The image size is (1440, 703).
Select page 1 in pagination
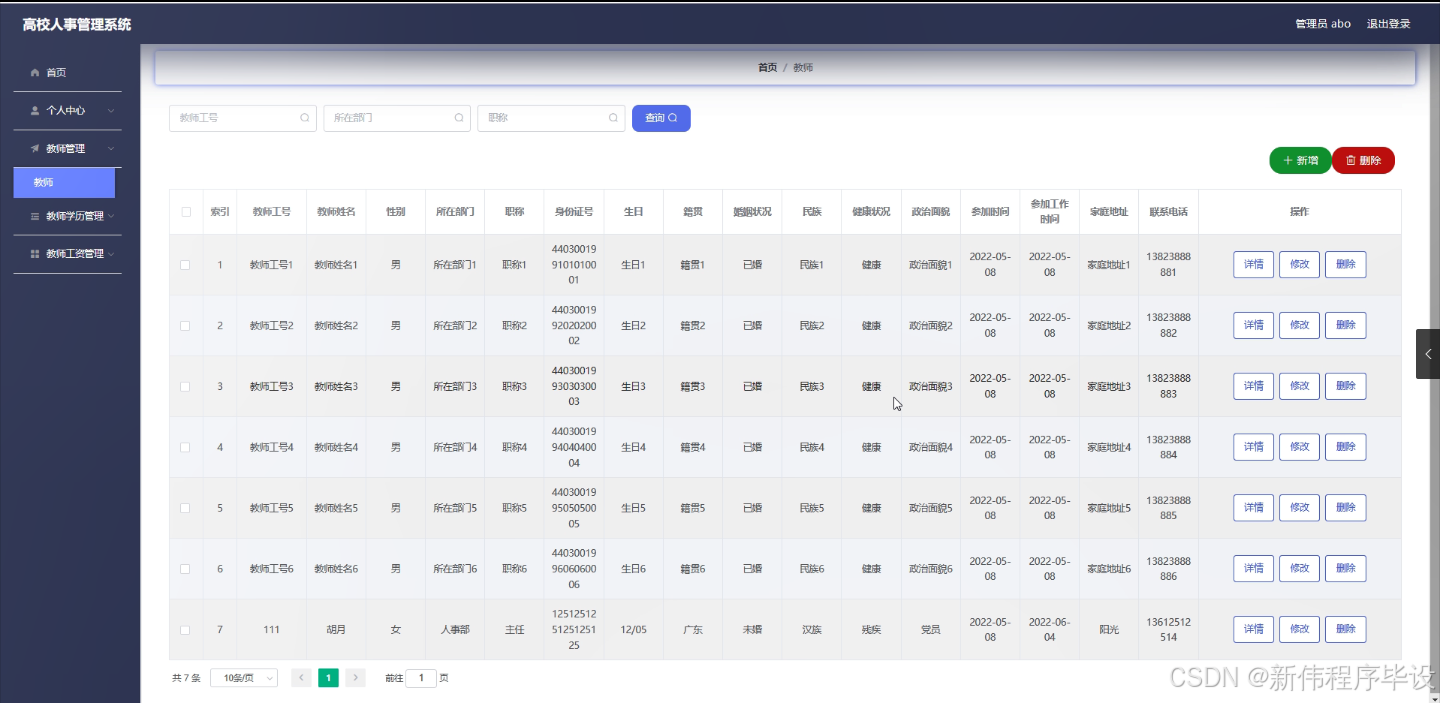click(x=328, y=678)
